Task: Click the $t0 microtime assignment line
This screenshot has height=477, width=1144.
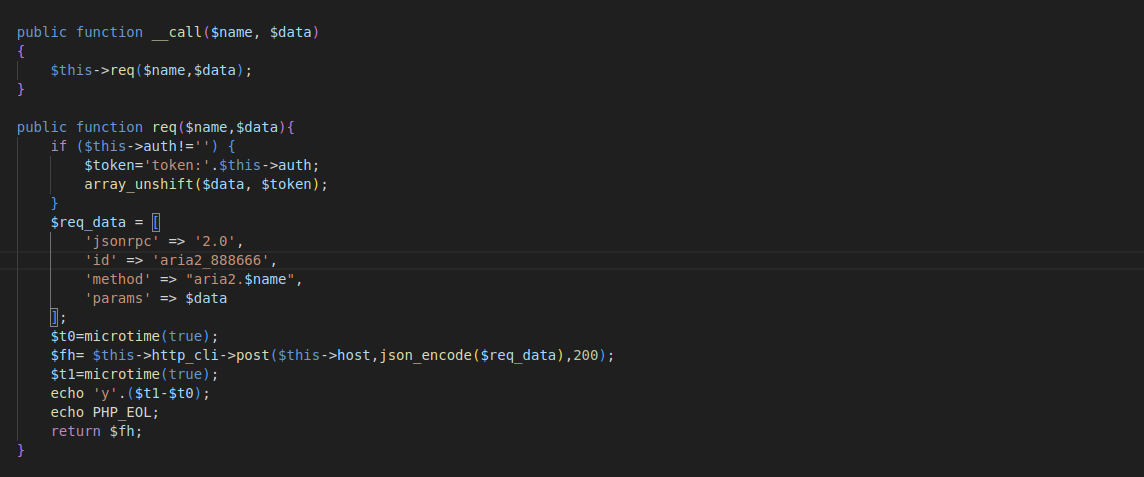Action: [x=134, y=336]
